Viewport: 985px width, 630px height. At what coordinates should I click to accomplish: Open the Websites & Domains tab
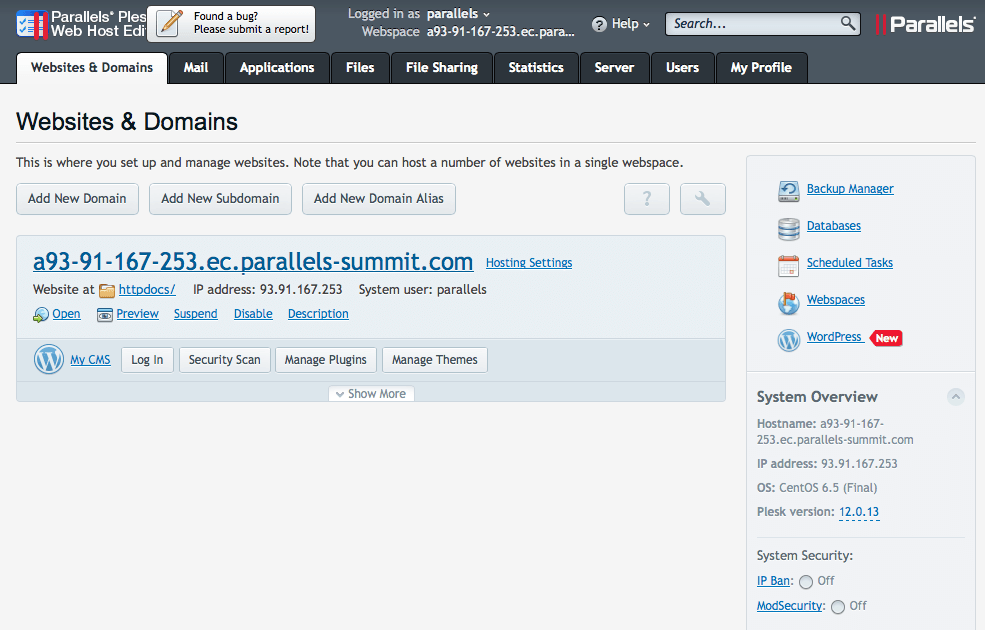pyautogui.click(x=92, y=68)
